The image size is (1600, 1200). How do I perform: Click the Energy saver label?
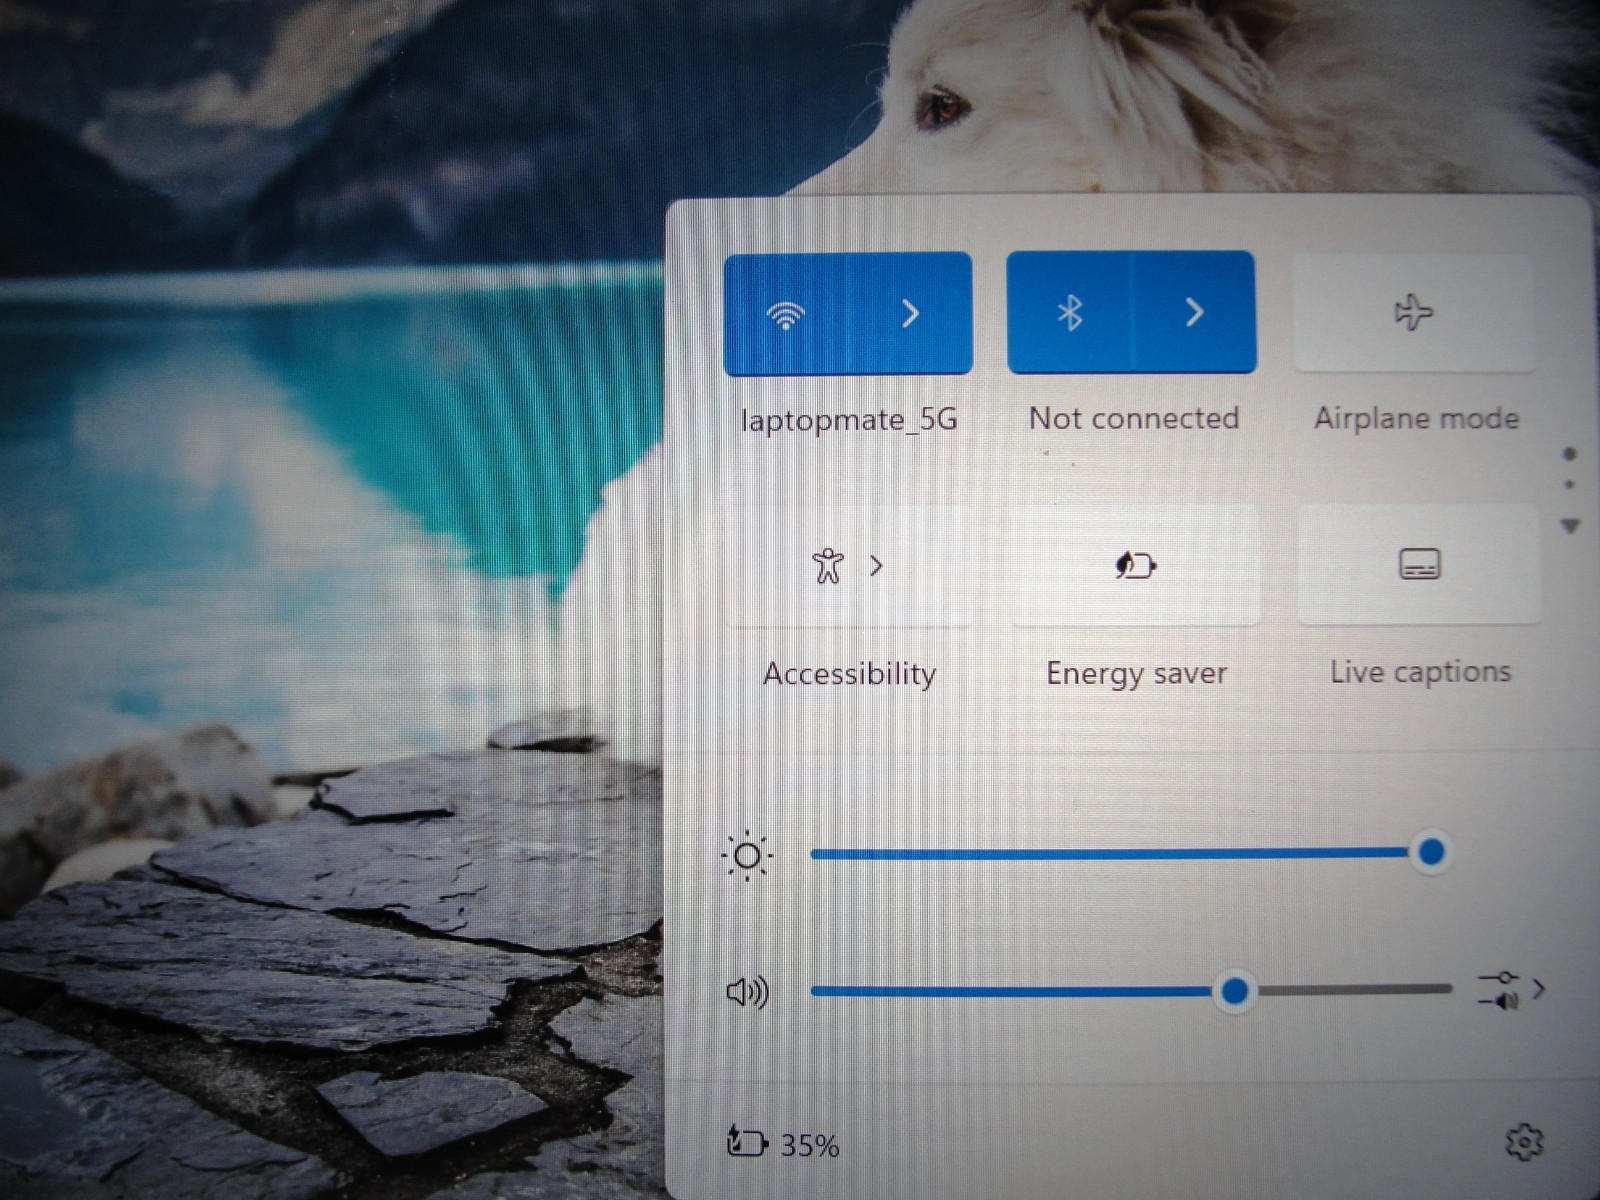pyautogui.click(x=1137, y=674)
